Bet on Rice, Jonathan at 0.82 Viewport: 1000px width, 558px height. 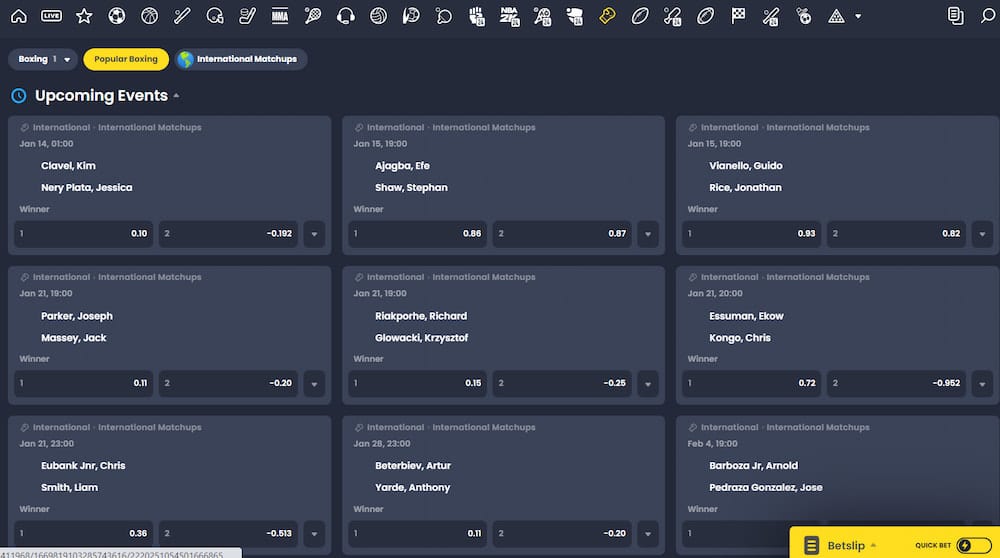click(896, 234)
